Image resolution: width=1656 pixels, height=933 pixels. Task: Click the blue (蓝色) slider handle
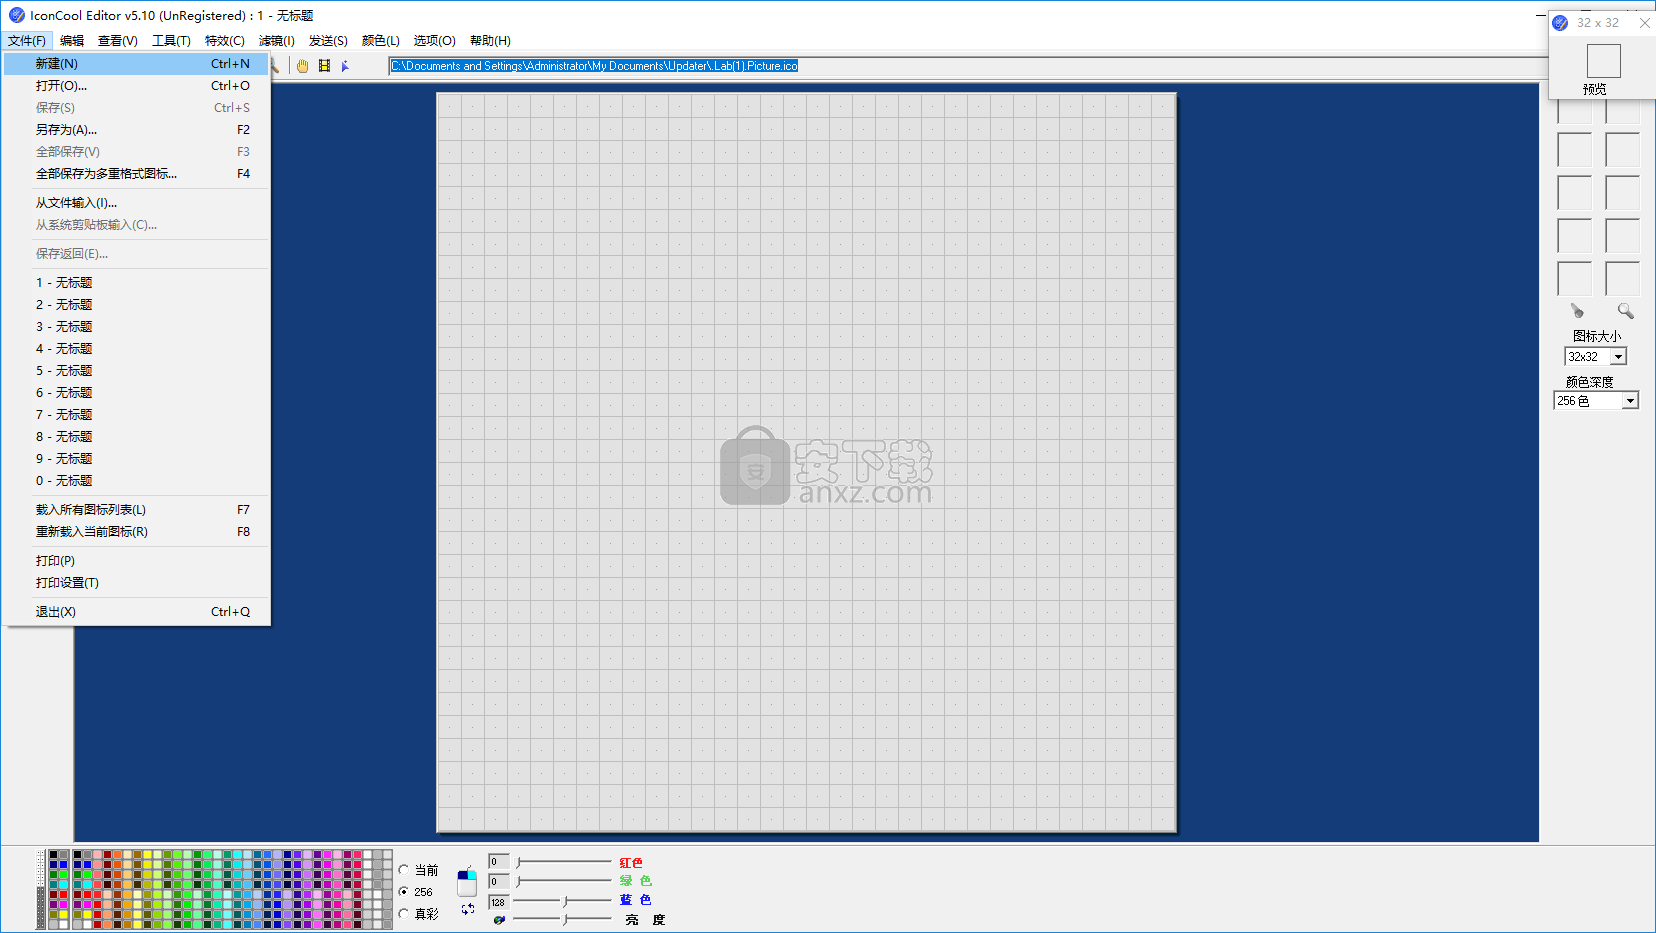pyautogui.click(x=565, y=901)
